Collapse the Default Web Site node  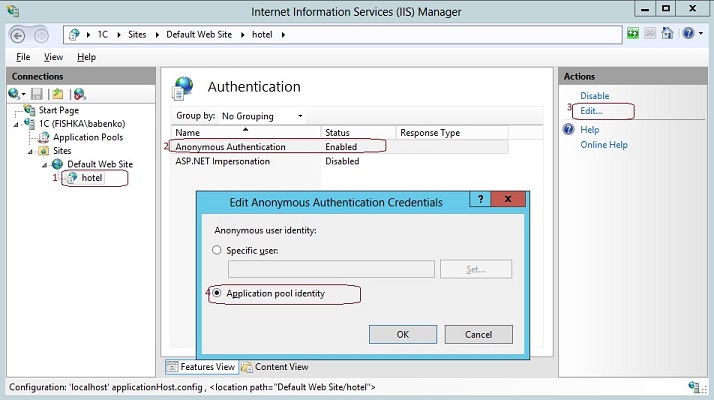[45, 165]
